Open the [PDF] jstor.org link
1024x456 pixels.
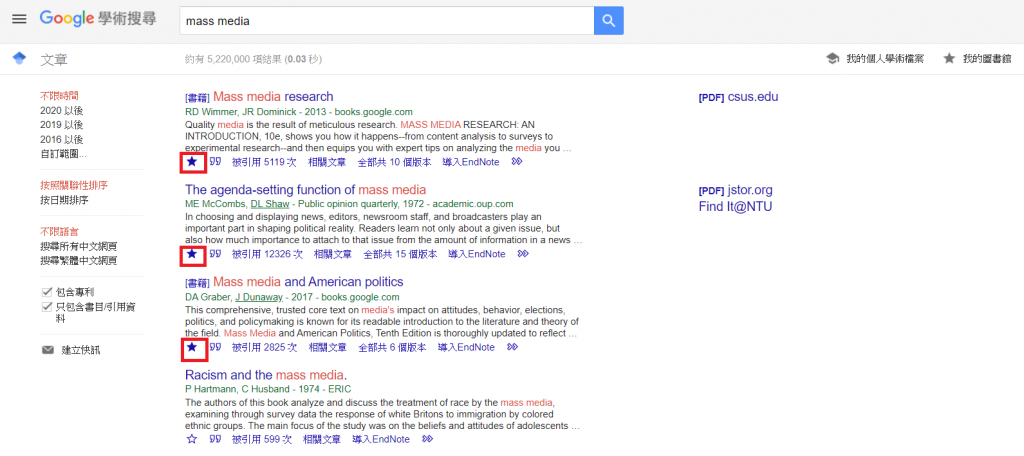coord(735,190)
